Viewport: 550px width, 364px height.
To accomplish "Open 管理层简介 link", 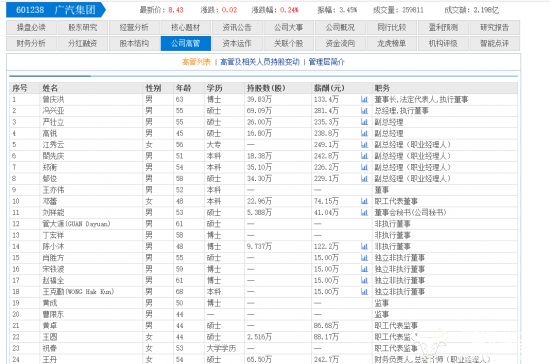I will click(327, 62).
